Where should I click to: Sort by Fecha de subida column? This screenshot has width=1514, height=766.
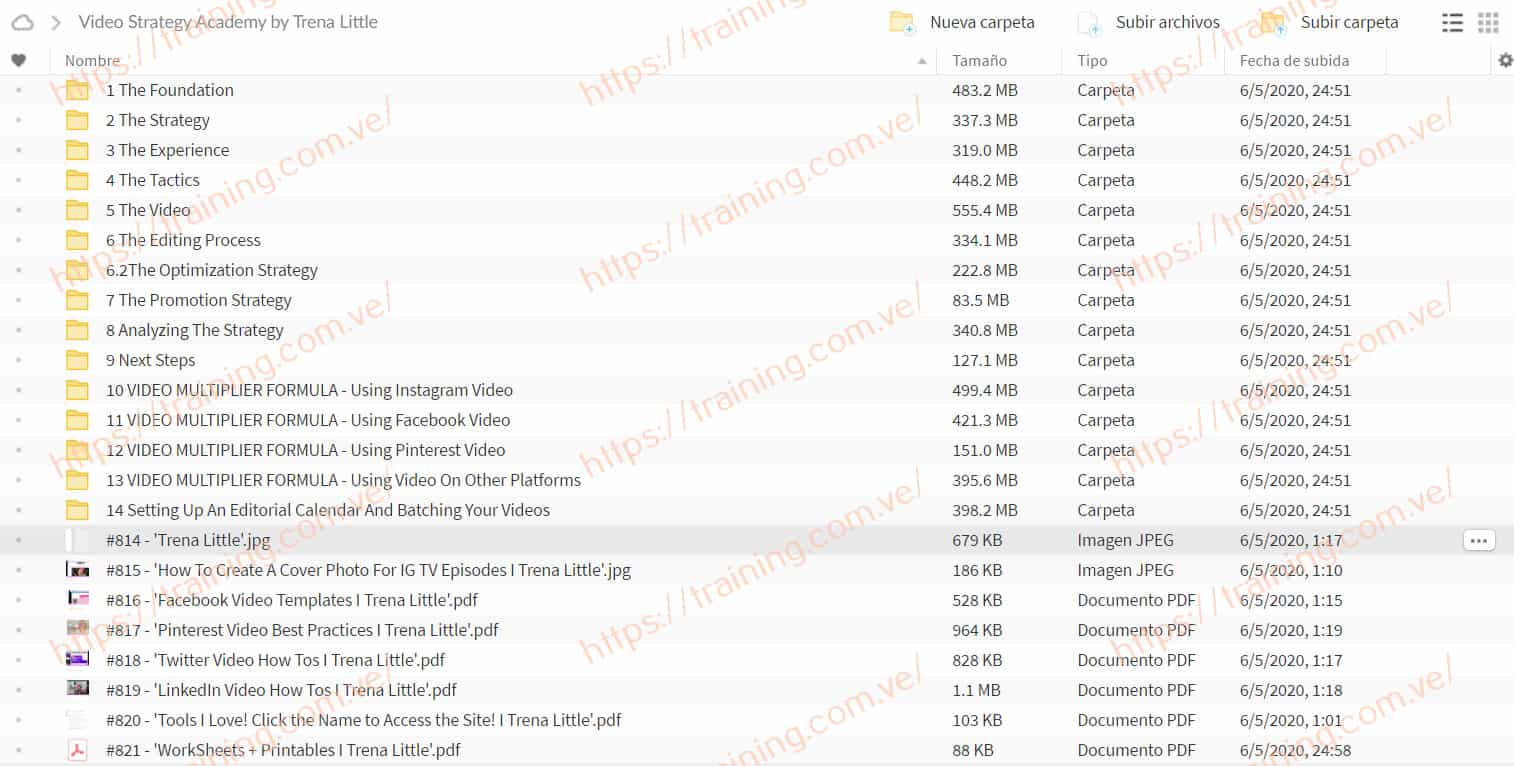[1295, 61]
